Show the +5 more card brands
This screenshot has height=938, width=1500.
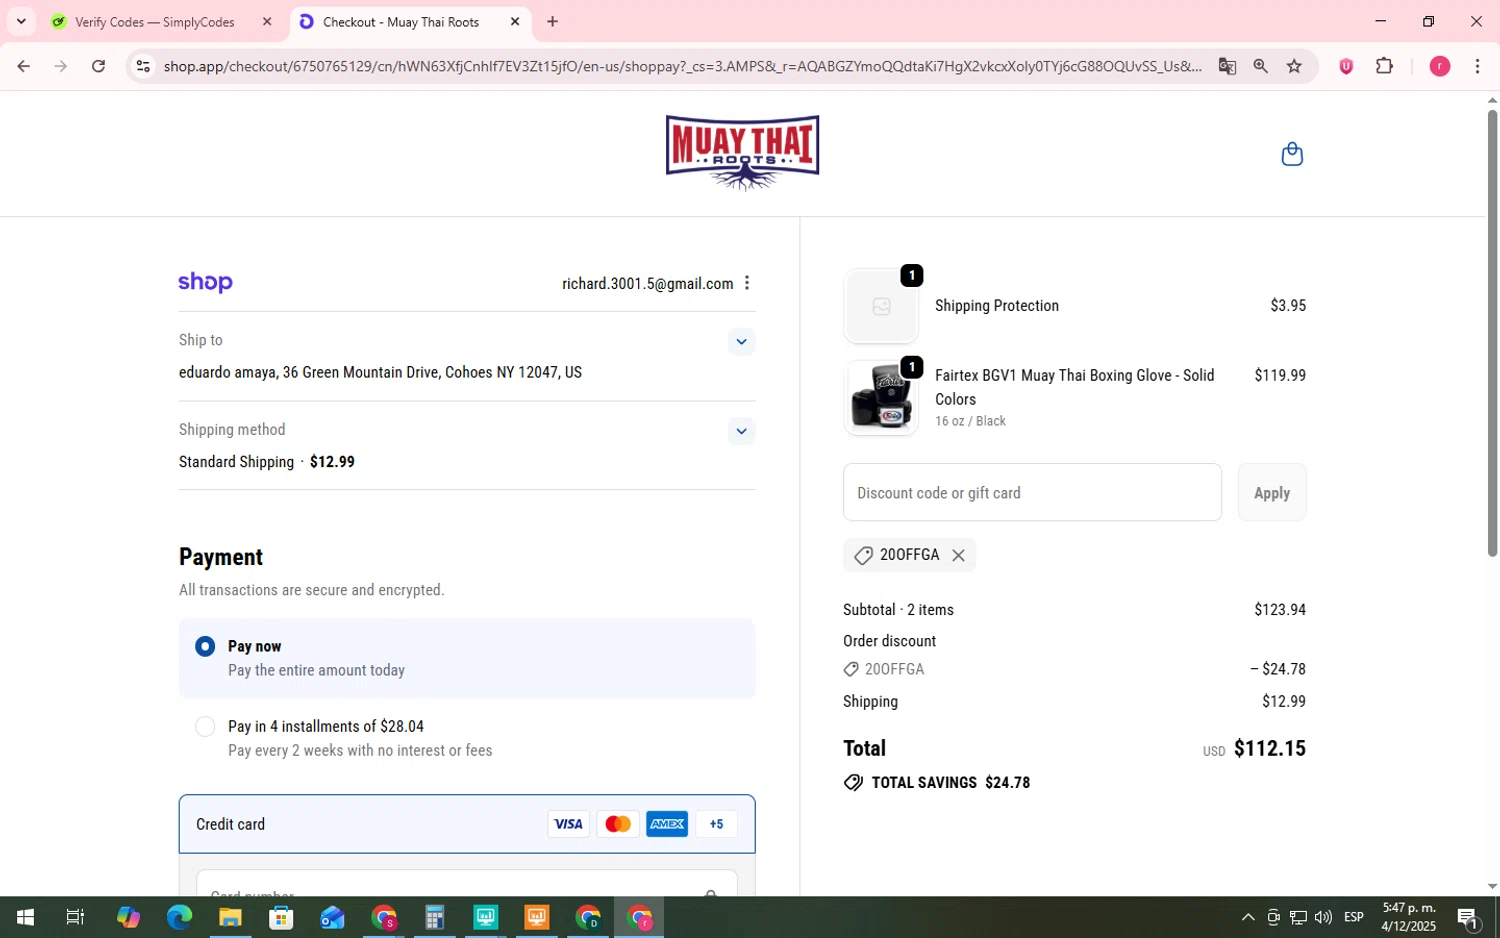pyautogui.click(x=716, y=824)
